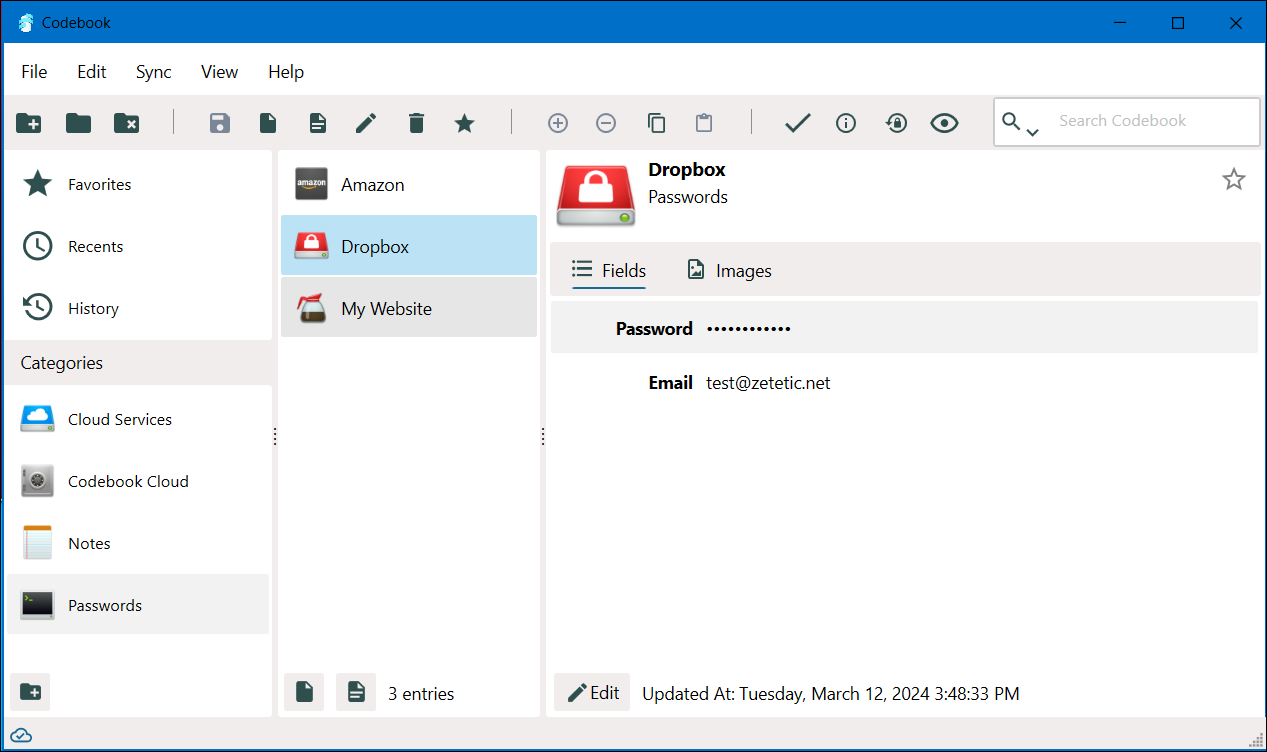Click the Dropbox title in detail header
The height and width of the screenshot is (752, 1267).
pyautogui.click(x=687, y=169)
